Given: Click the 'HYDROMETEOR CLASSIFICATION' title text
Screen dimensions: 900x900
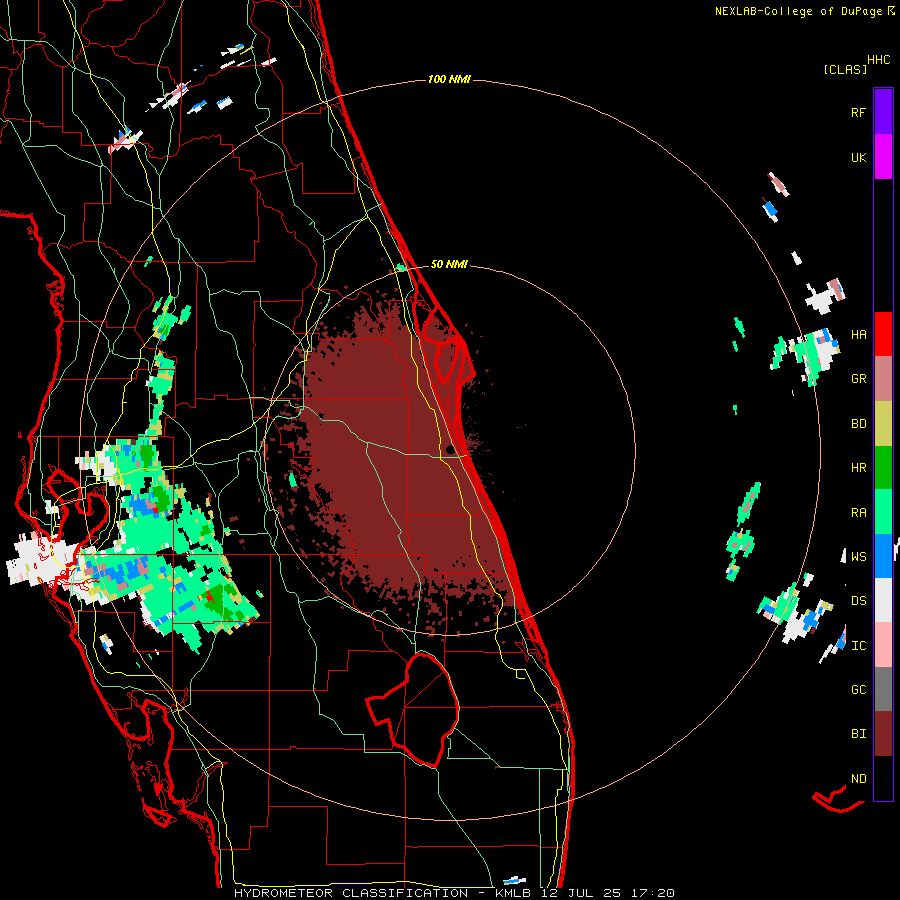Looking at the screenshot, I should pyautogui.click(x=351, y=893).
